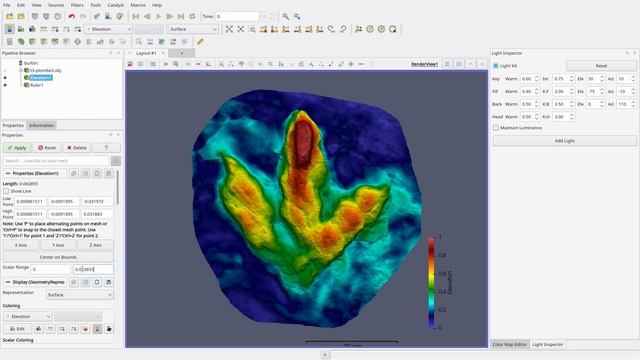
Task: Open the Catalyst menu
Action: pyautogui.click(x=116, y=5)
